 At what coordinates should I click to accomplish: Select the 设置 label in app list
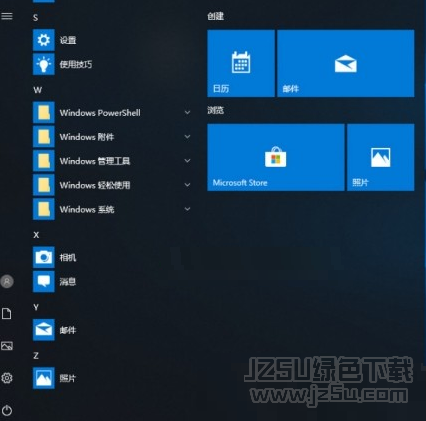click(x=68, y=40)
